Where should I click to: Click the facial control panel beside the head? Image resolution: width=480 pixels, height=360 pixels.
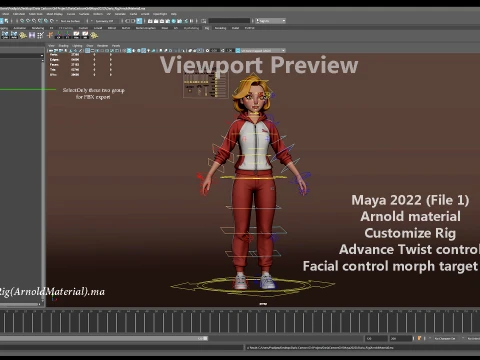pyautogui.click(x=205, y=85)
